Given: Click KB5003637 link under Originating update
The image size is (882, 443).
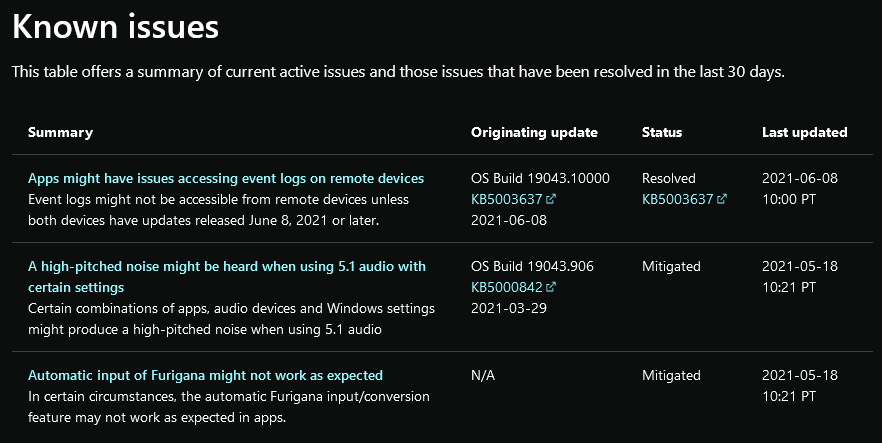Looking at the screenshot, I should (x=507, y=199).
